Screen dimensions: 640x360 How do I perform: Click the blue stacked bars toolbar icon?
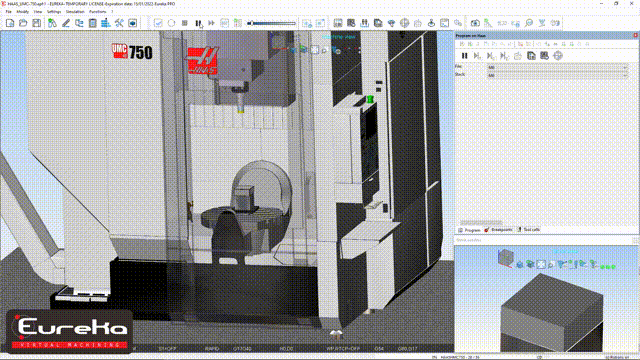(106, 23)
